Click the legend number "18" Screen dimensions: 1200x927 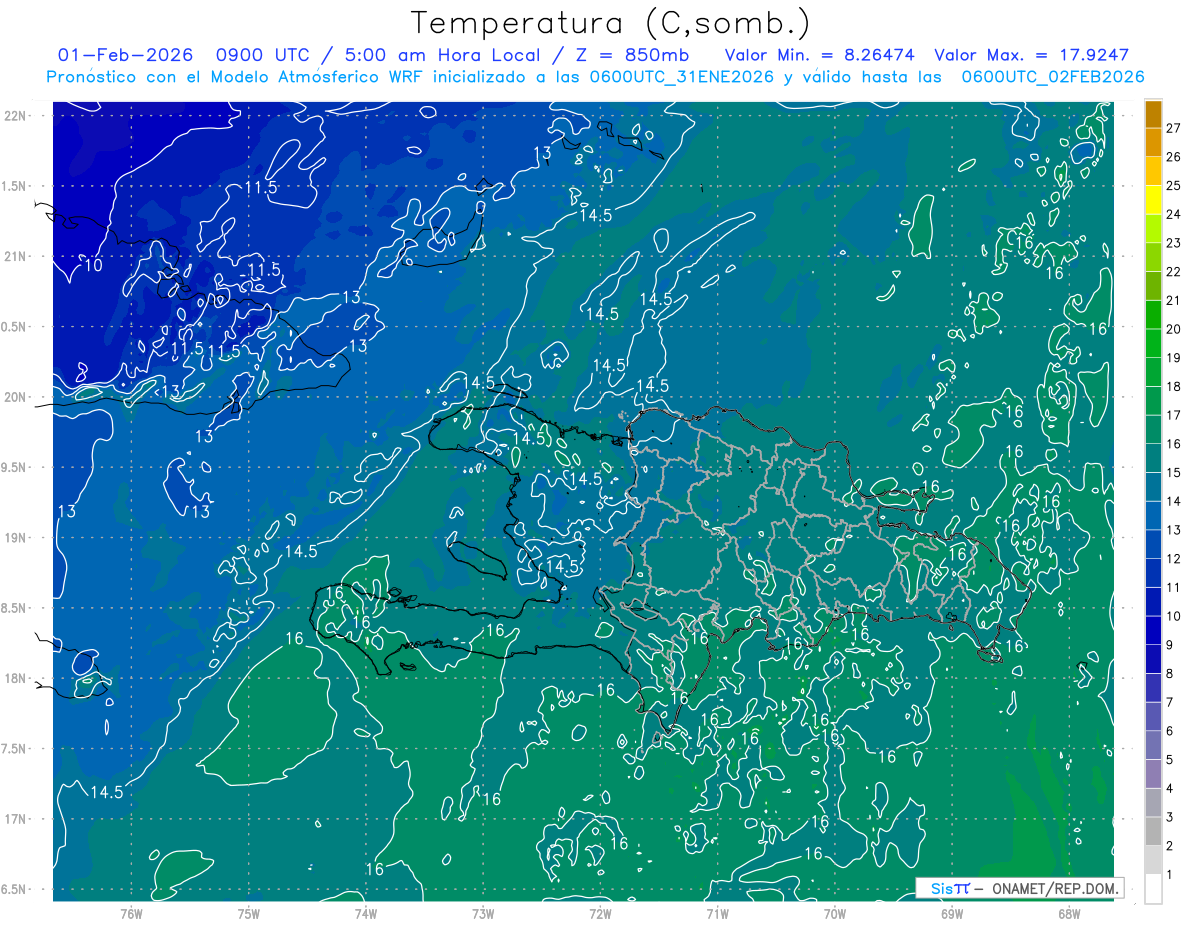[1173, 386]
